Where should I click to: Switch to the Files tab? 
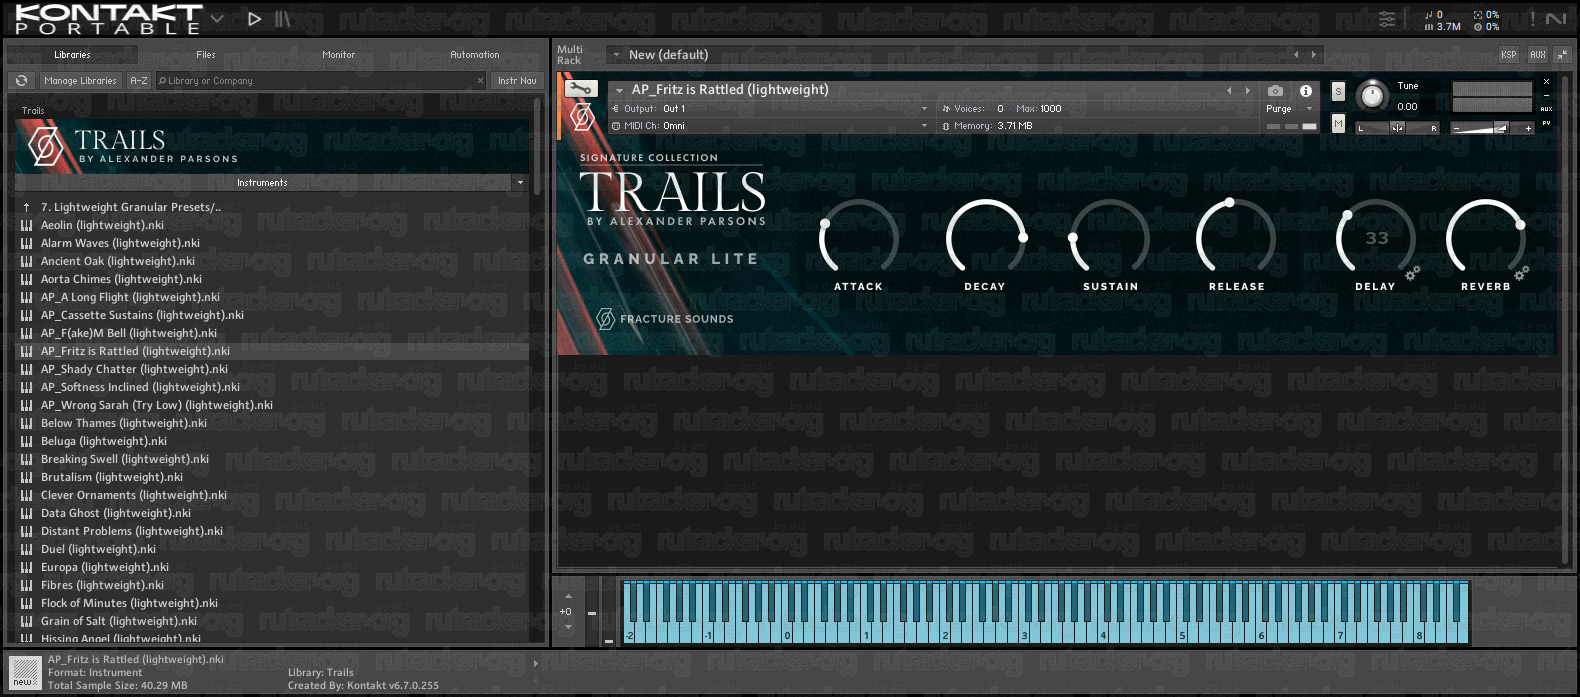[x=206, y=55]
